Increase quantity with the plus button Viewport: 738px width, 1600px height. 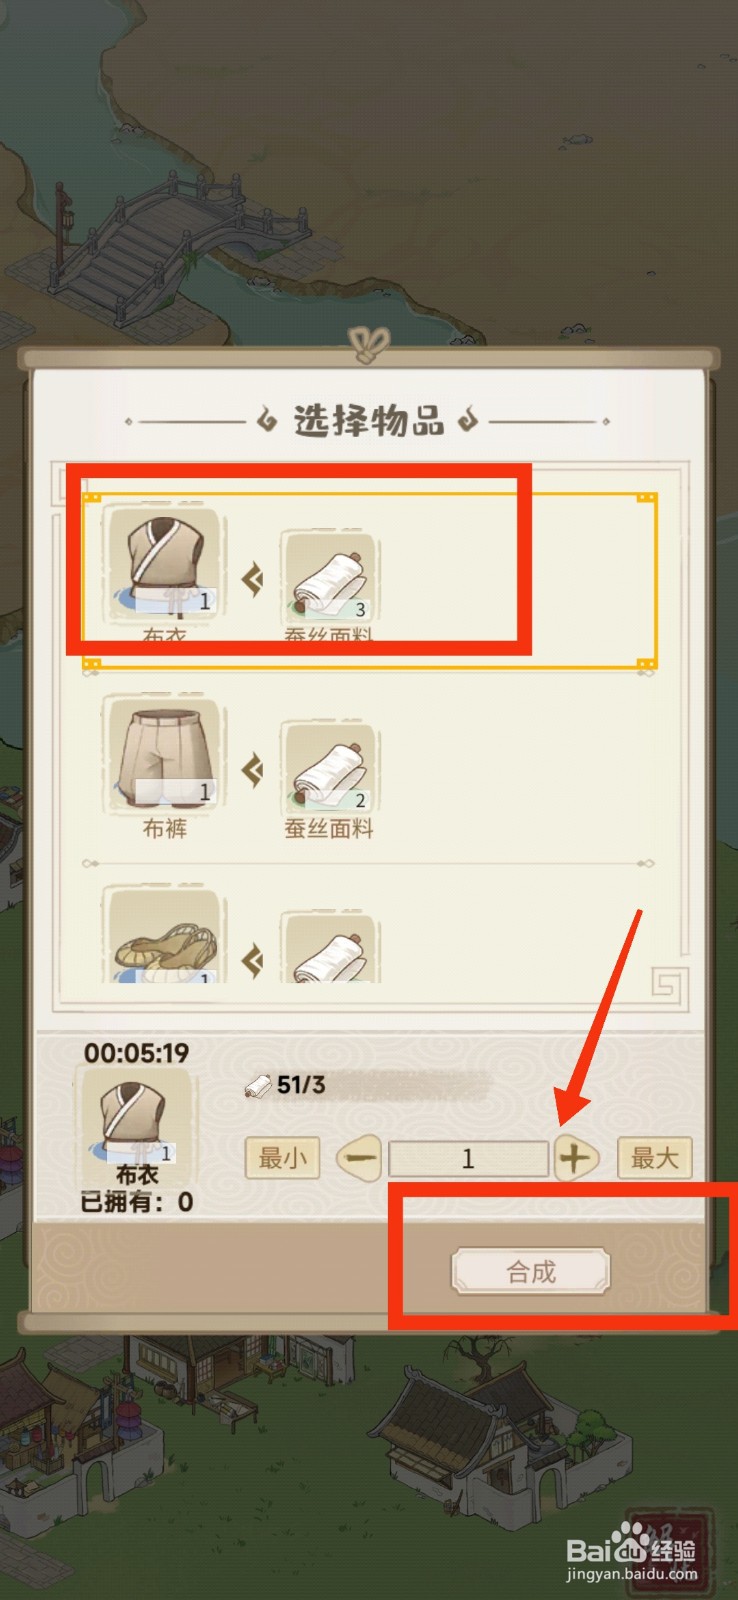point(574,1158)
